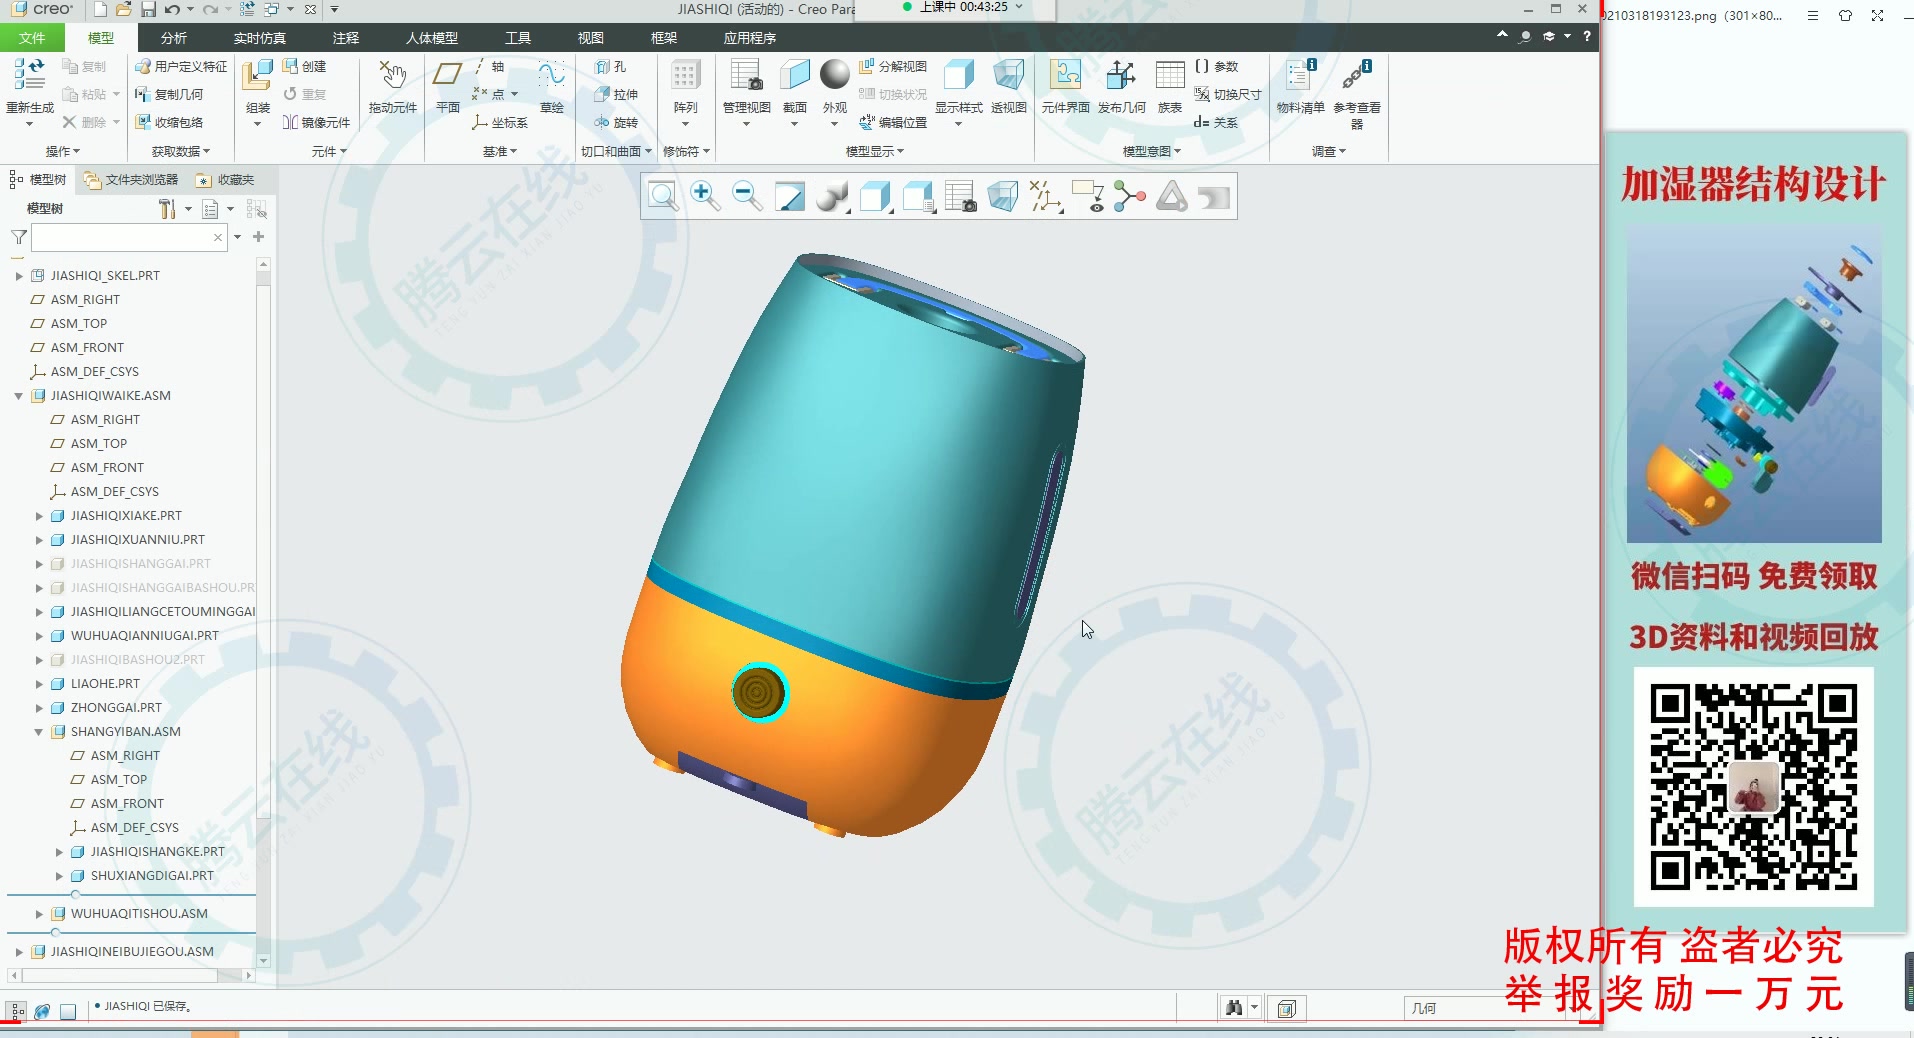Toggle Exploded View (分解视图)
Screen dimensions: 1914x1038
pos(893,66)
